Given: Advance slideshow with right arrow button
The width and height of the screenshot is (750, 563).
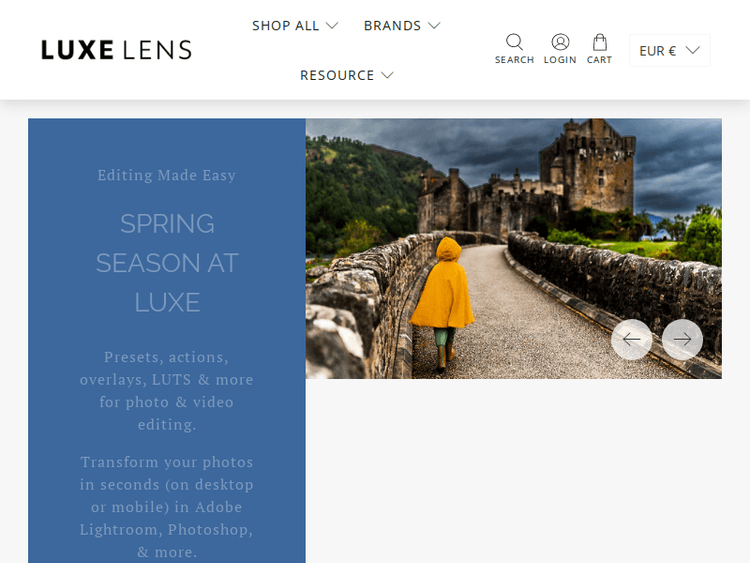Looking at the screenshot, I should tap(683, 339).
